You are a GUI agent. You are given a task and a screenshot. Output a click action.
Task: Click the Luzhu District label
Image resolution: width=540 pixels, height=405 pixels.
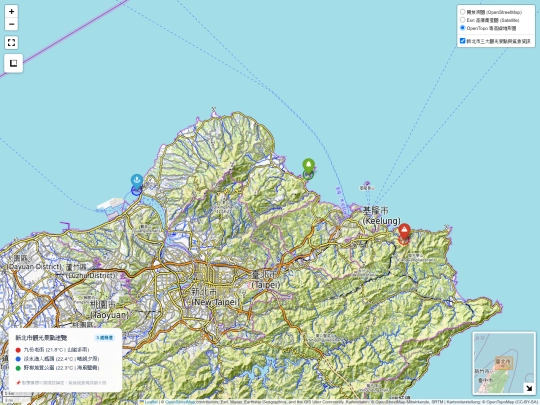point(90,271)
